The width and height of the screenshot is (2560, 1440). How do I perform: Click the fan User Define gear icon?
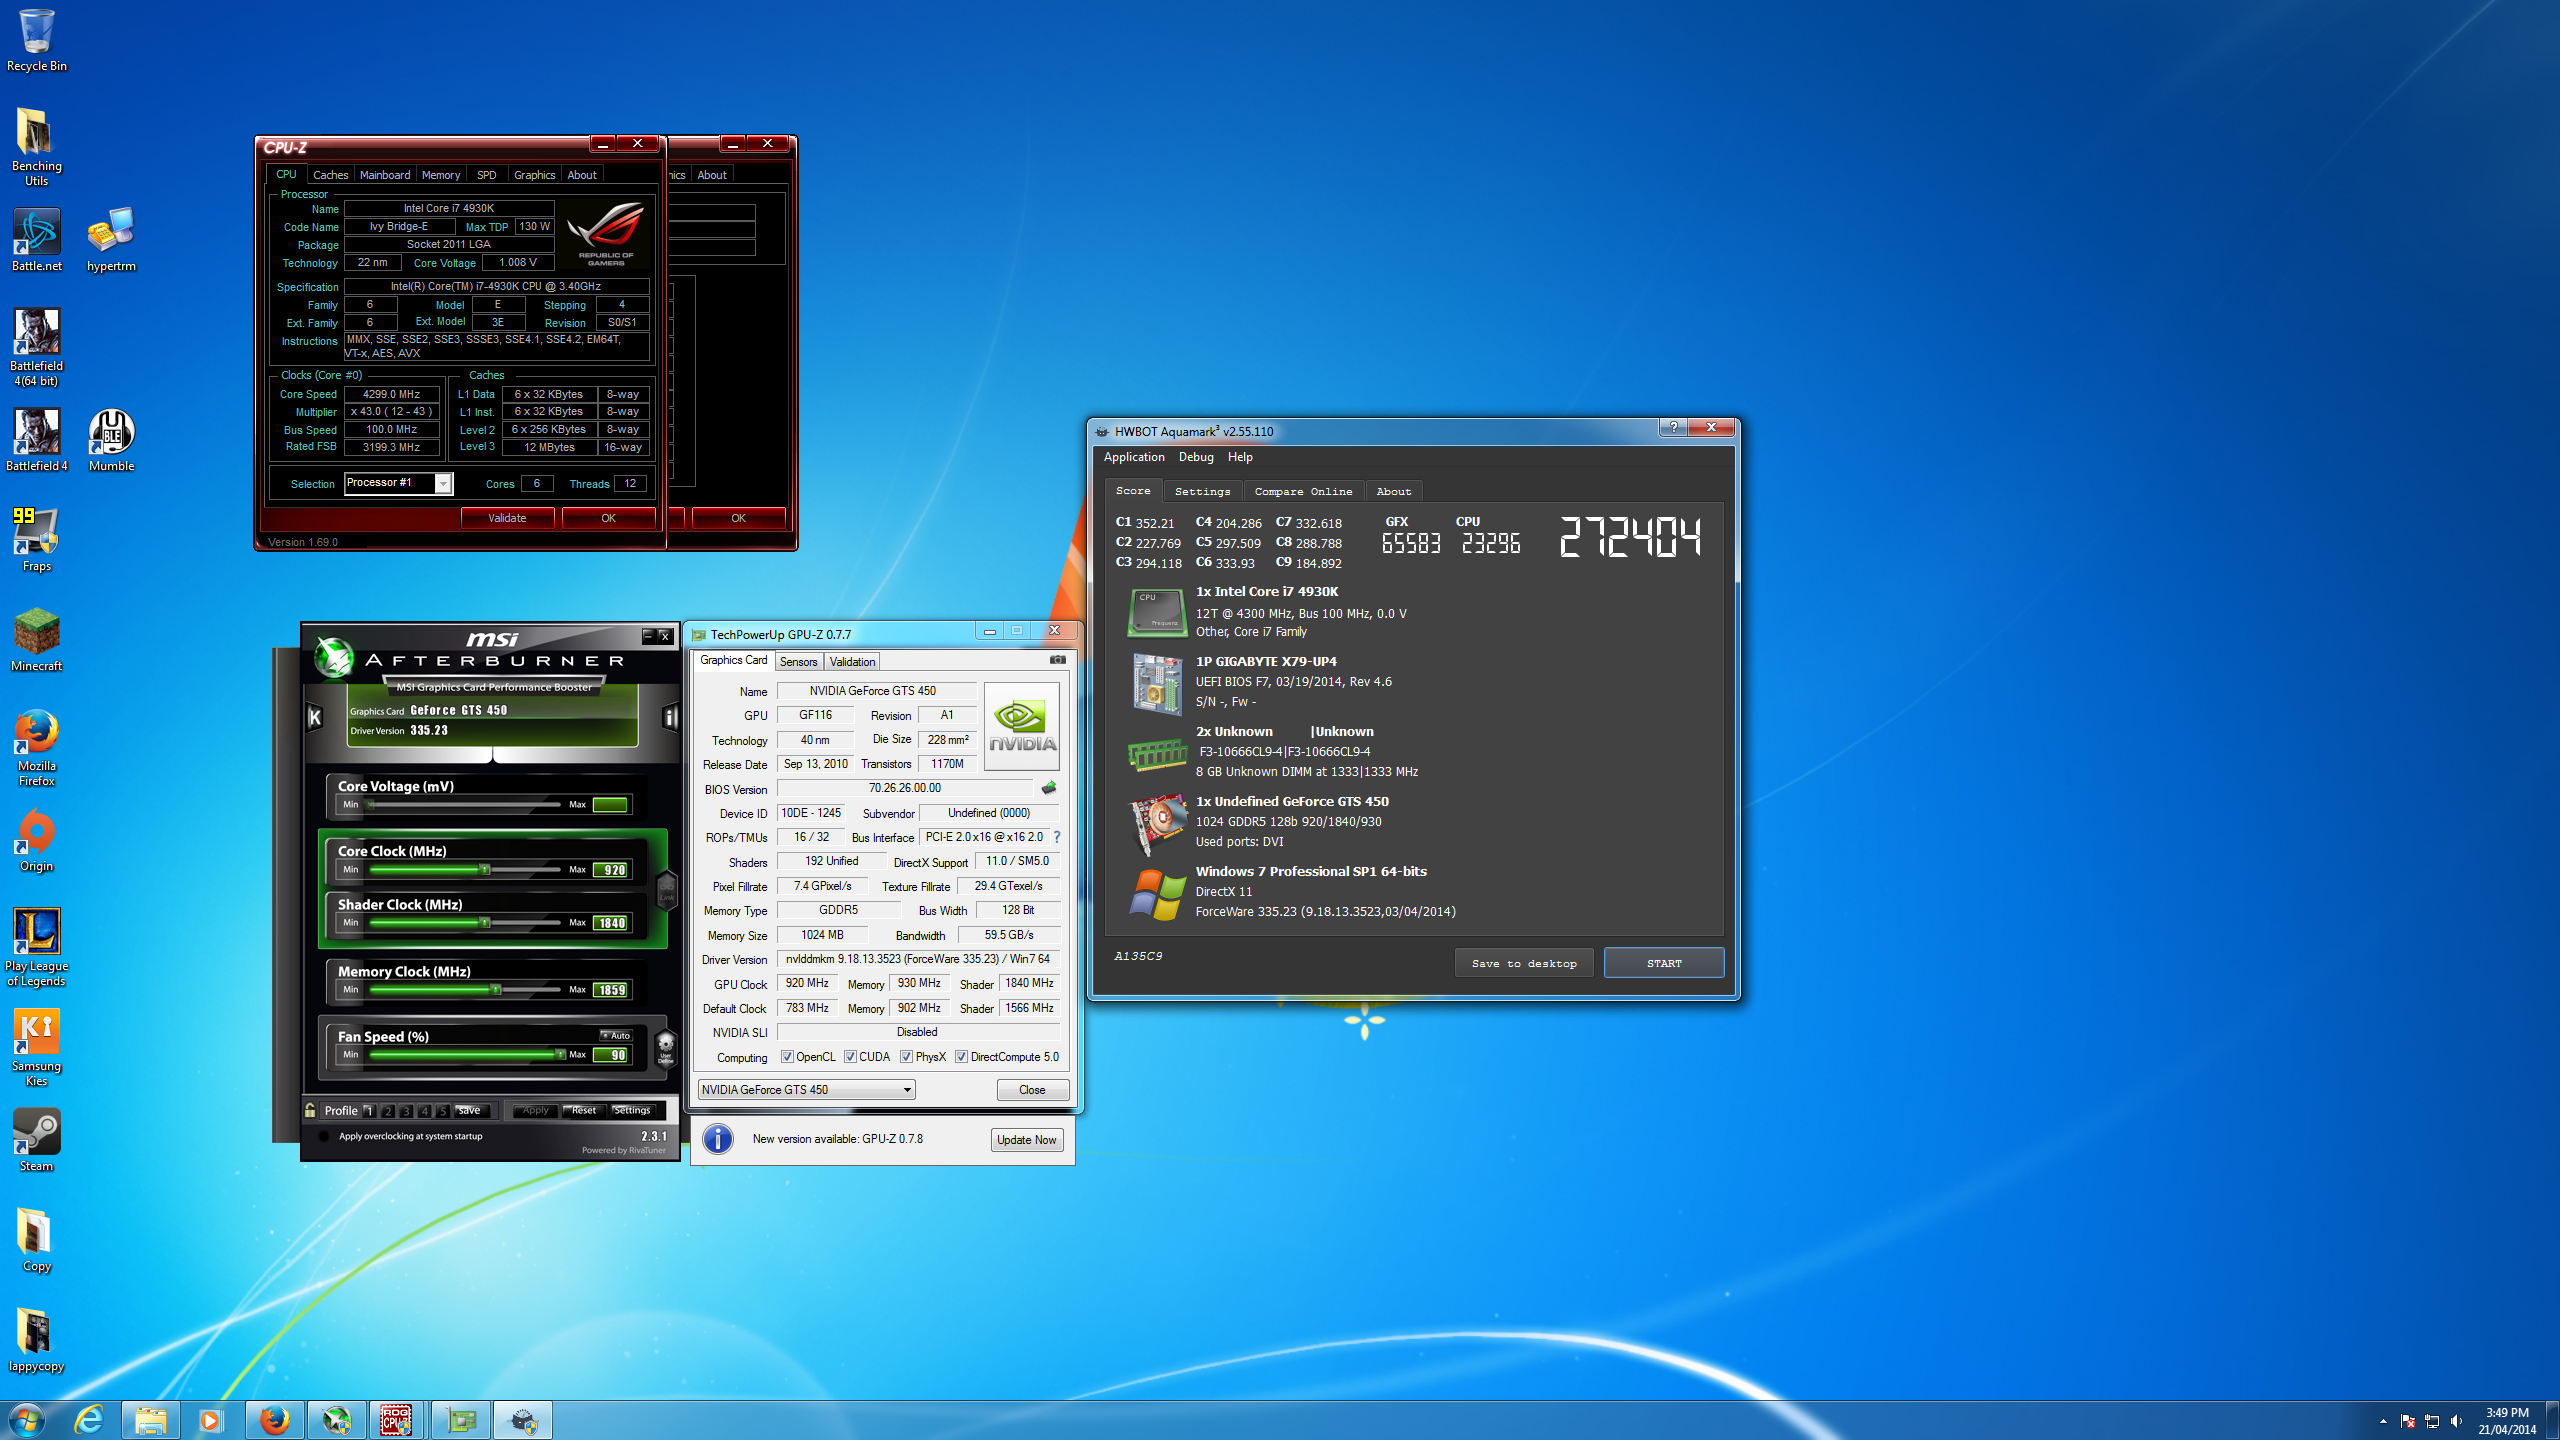(666, 1048)
